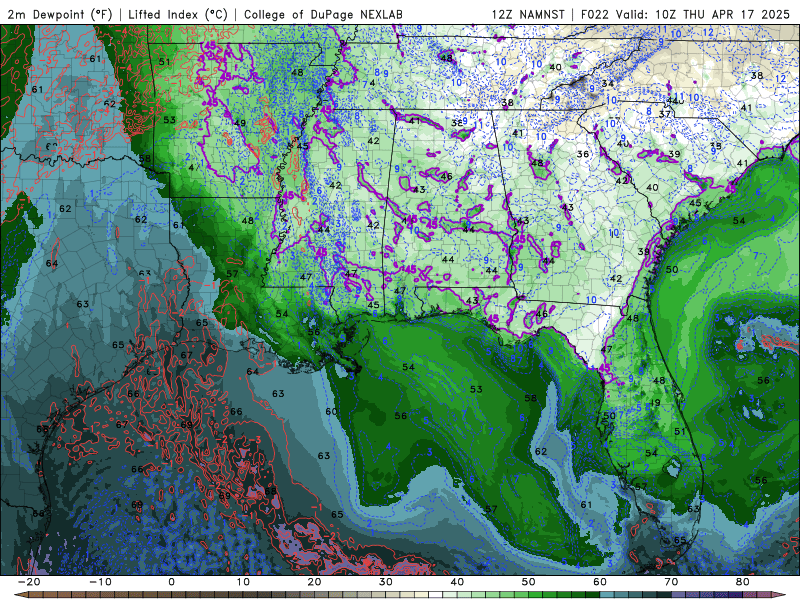Click the '50' label on the color scale
The height and width of the screenshot is (600, 800).
click(529, 582)
